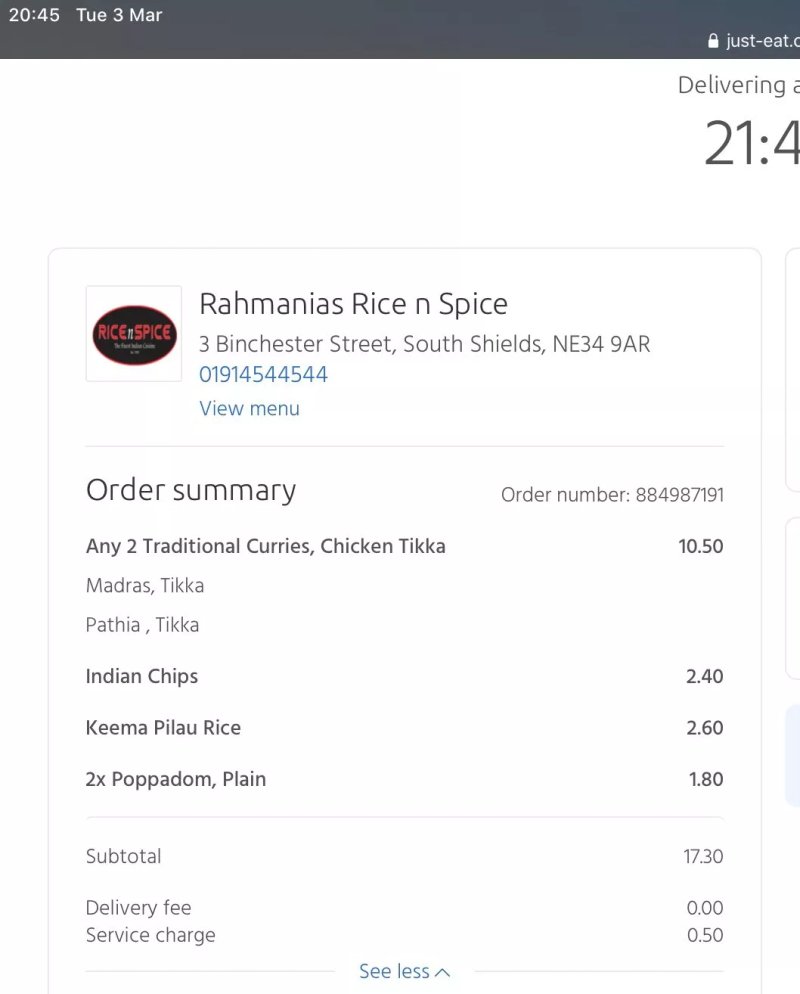Collapse order details with See less
This screenshot has height=994, width=800.
point(404,971)
